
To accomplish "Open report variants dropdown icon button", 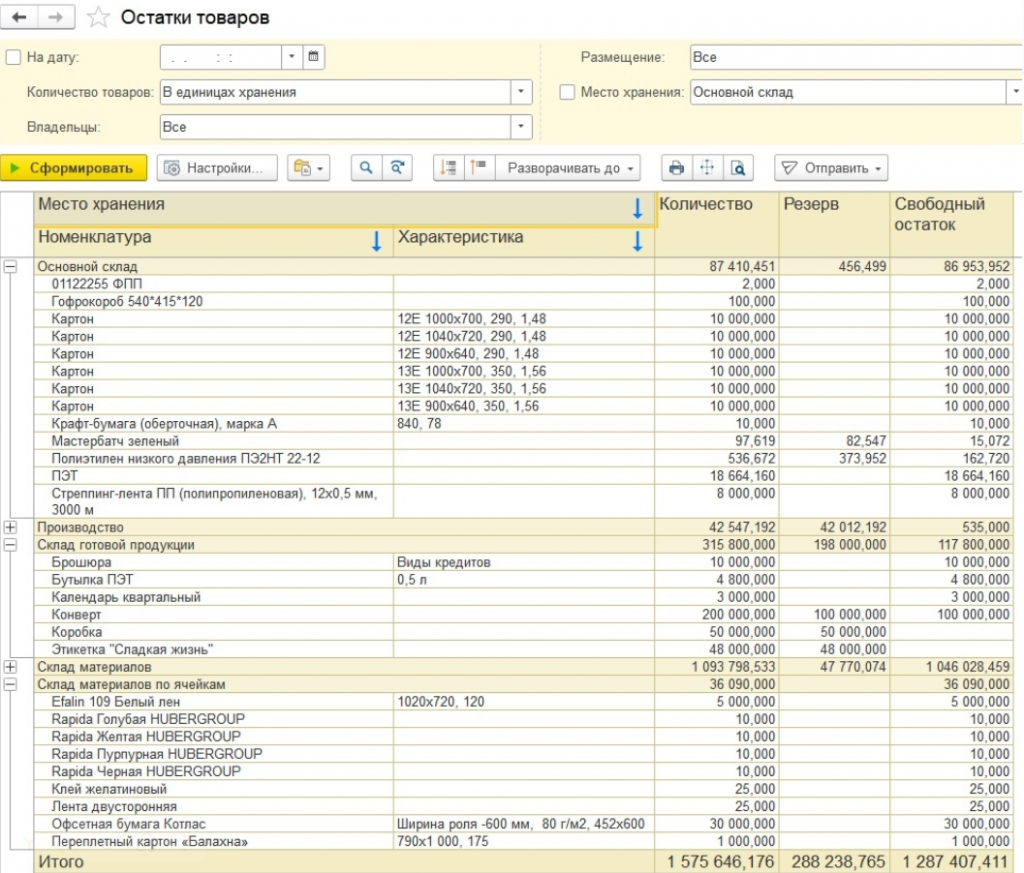I will (308, 168).
